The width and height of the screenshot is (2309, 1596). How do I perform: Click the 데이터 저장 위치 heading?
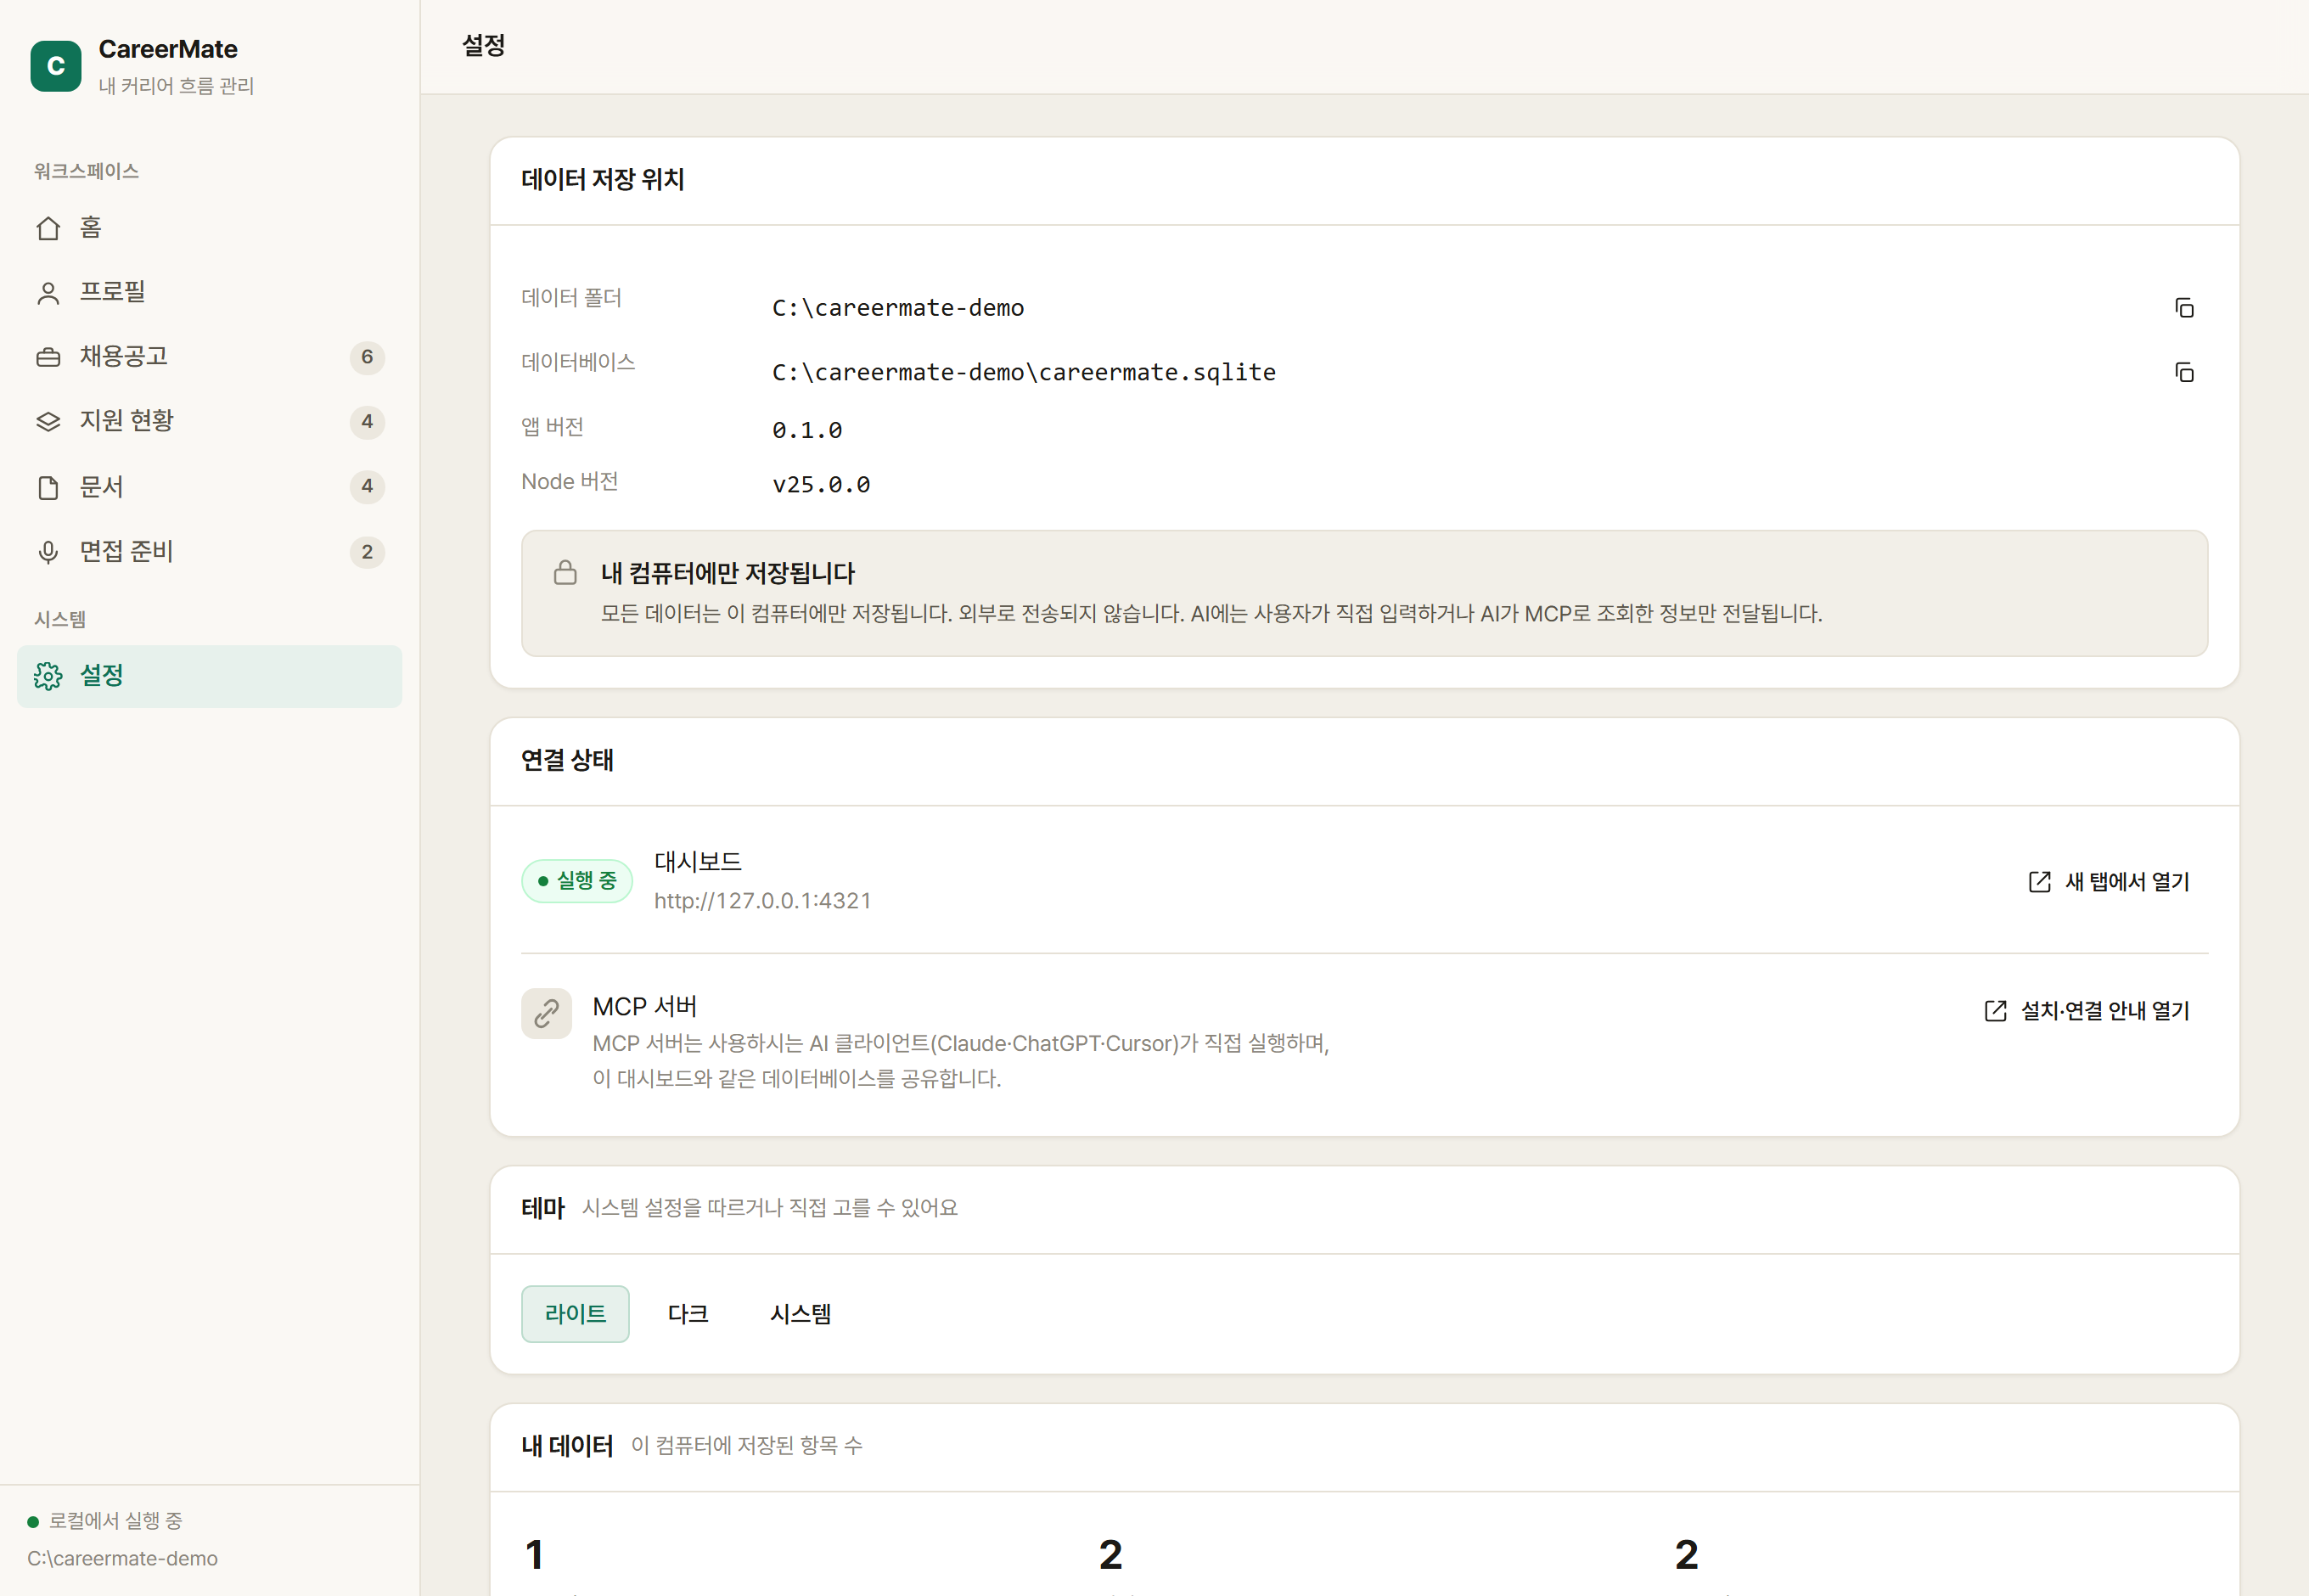click(x=602, y=180)
